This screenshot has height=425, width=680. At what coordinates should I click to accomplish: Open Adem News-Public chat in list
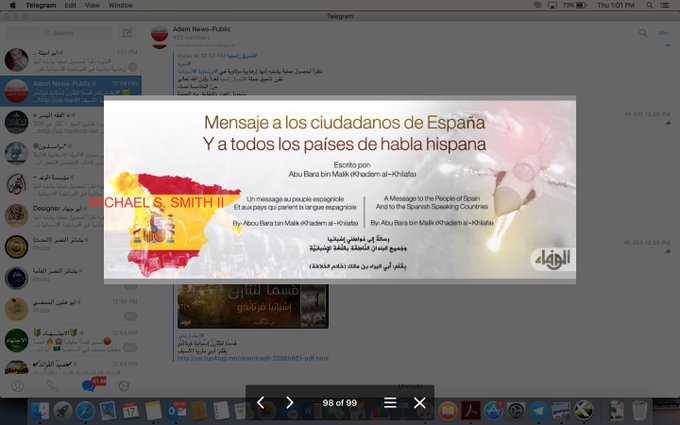click(71, 91)
